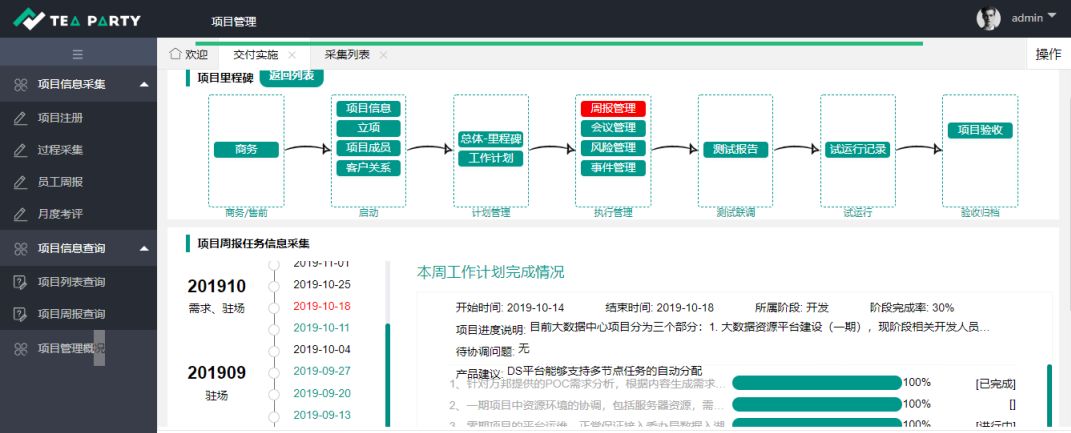
Task: Collapse the sidebar with hamburger icon
Action: click(x=78, y=55)
